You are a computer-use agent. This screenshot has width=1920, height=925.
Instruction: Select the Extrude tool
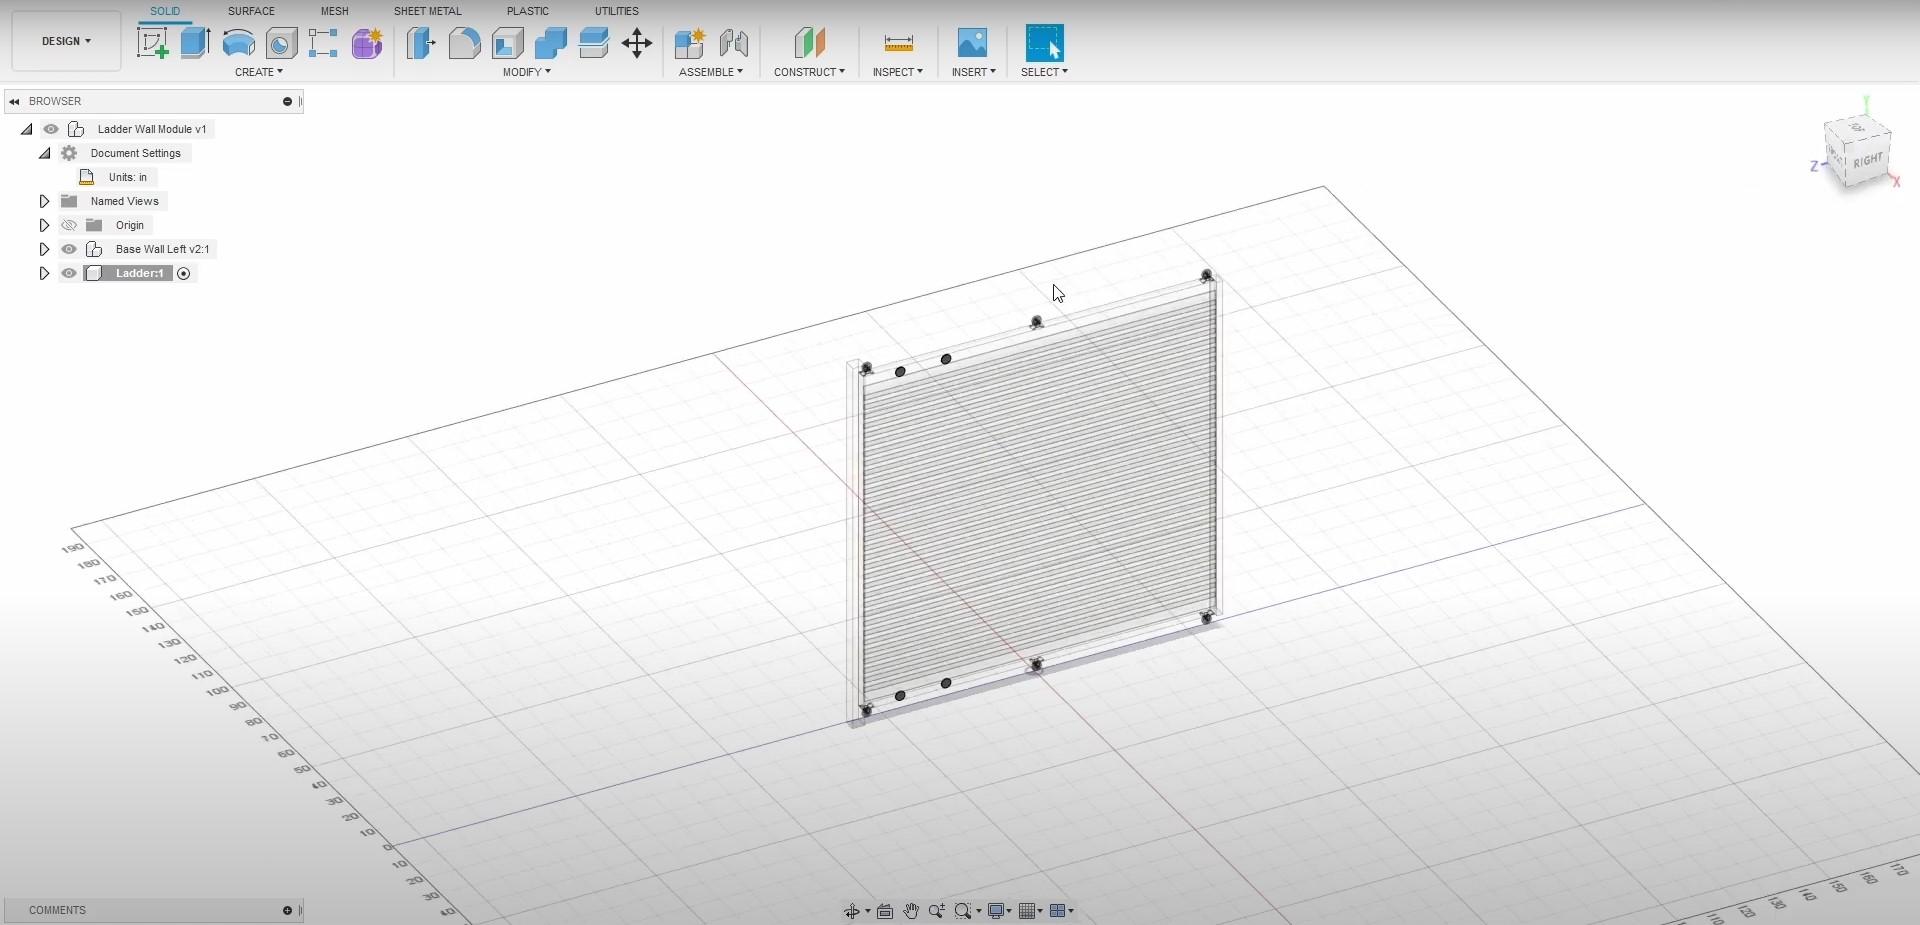pyautogui.click(x=195, y=43)
